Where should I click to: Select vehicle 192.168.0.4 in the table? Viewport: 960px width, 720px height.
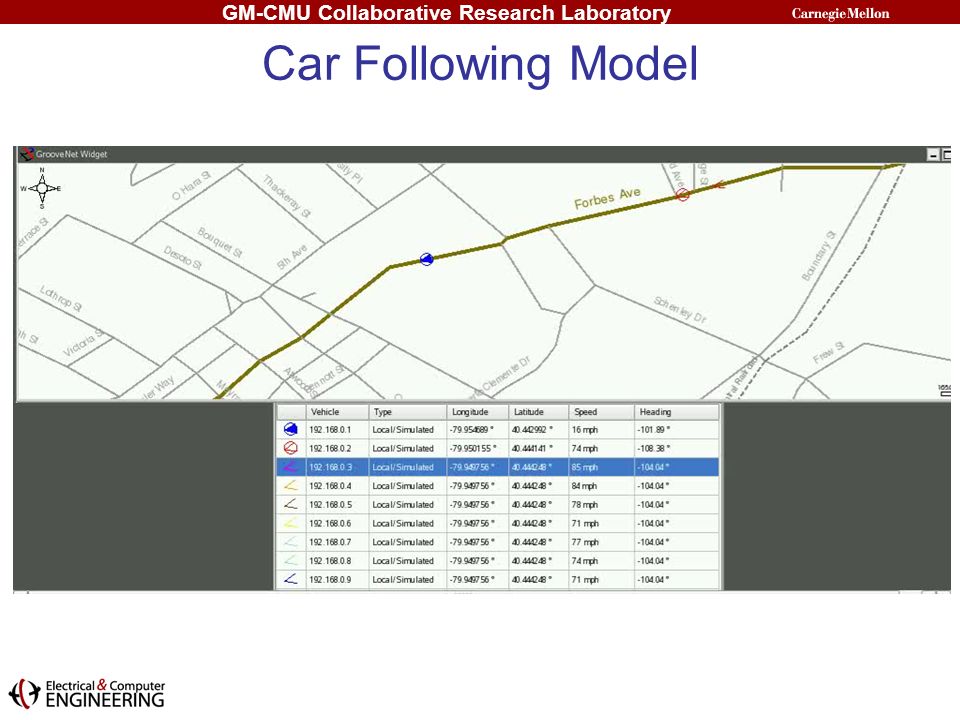[x=498, y=486]
